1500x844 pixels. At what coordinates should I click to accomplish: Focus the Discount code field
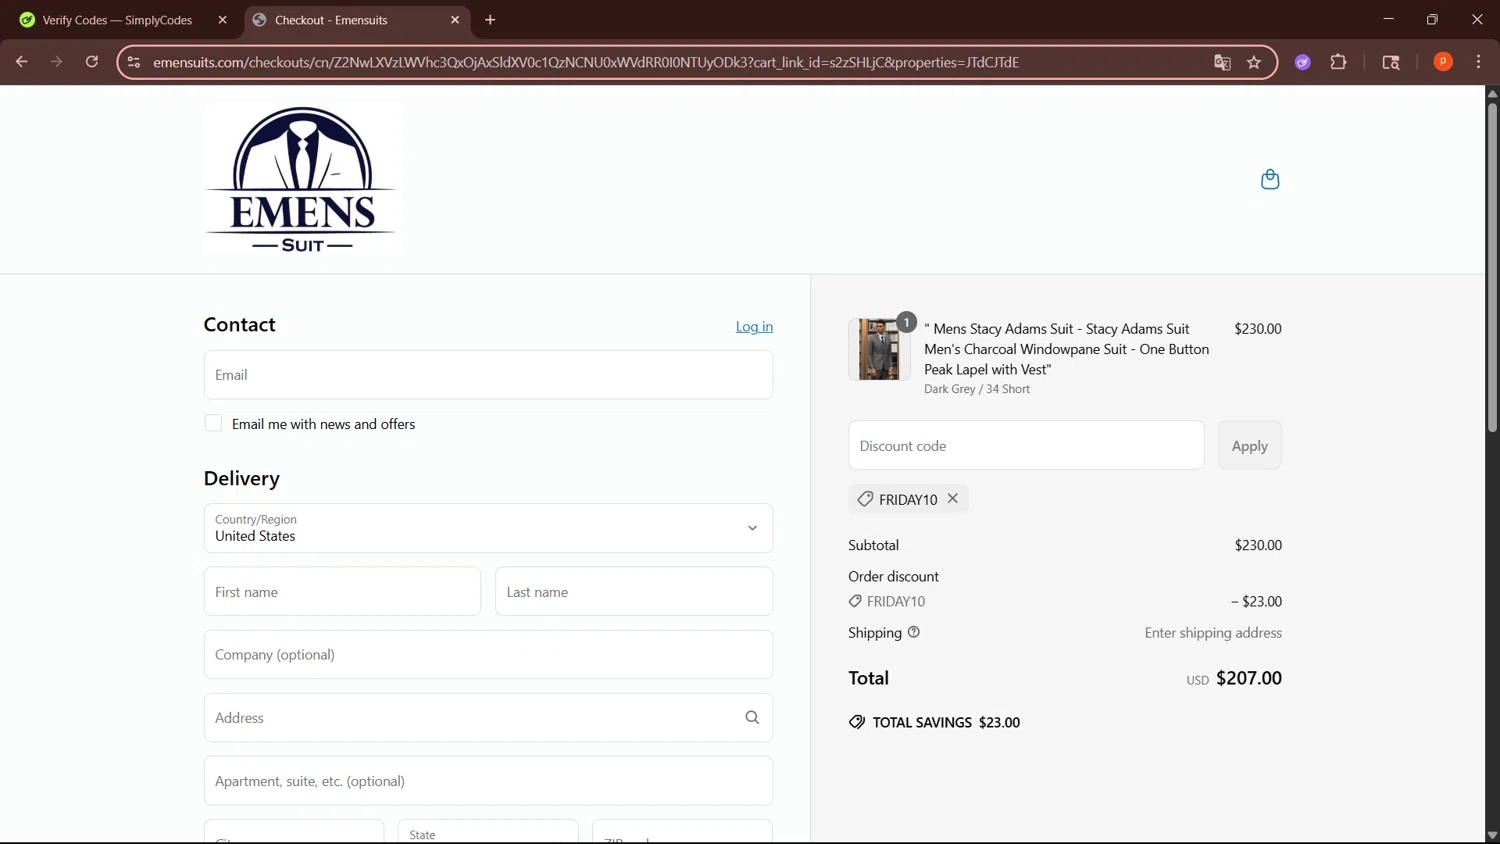(1026, 445)
